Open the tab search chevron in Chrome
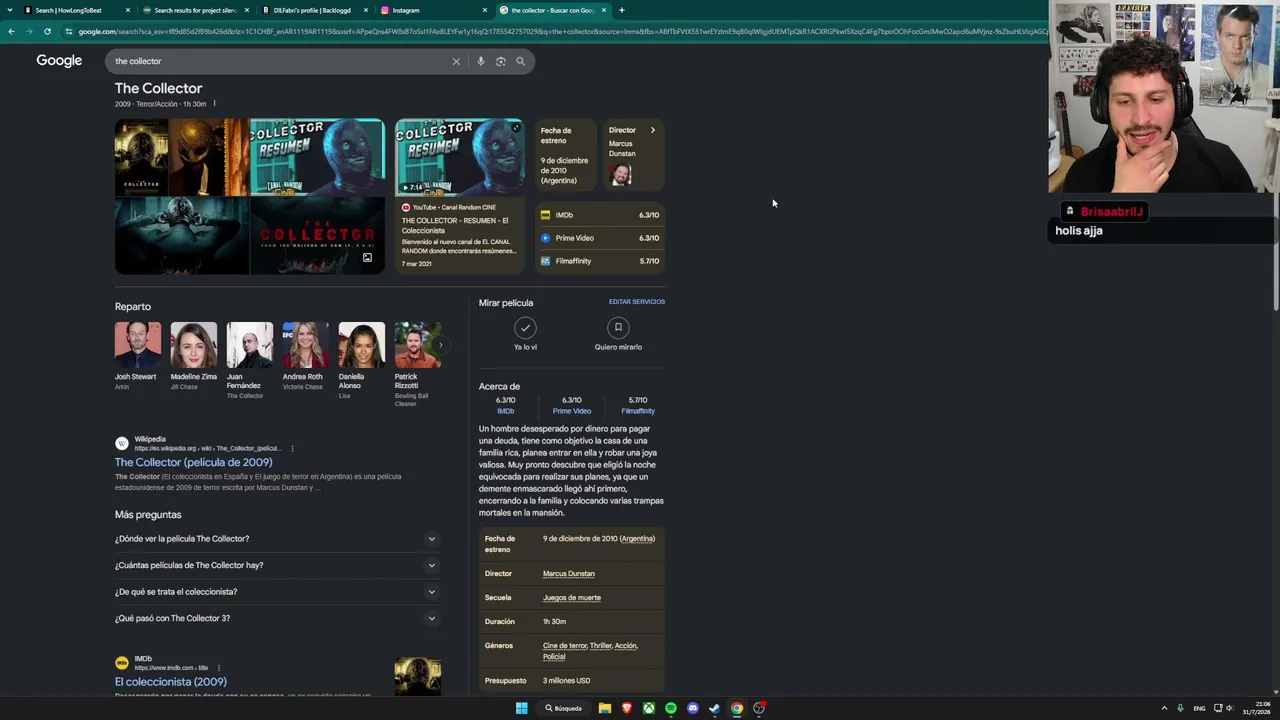The image size is (1280, 720). [x=11, y=10]
